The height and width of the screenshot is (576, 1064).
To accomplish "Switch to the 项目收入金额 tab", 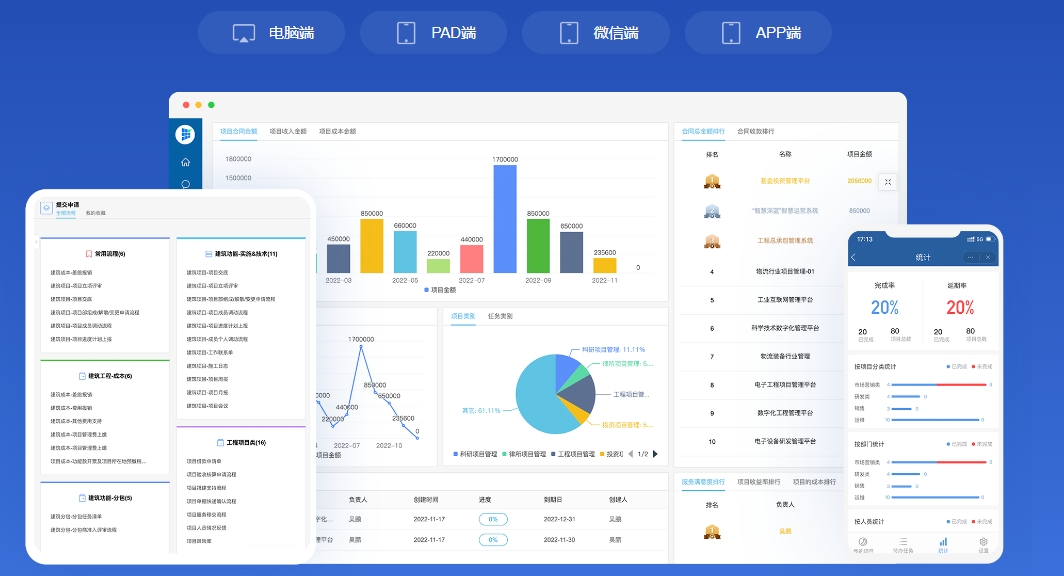I will [x=288, y=131].
